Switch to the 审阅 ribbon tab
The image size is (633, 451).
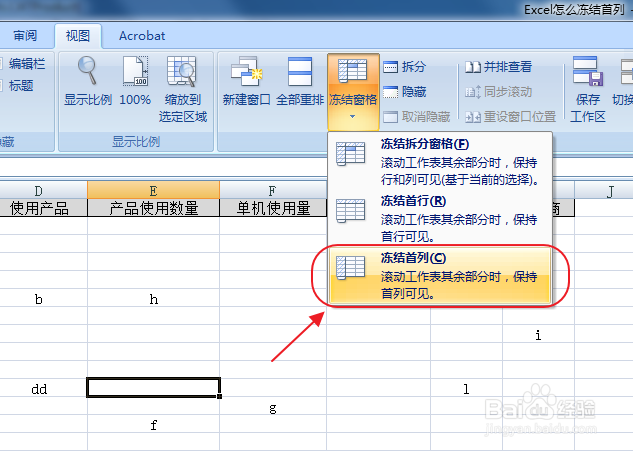[x=25, y=36]
